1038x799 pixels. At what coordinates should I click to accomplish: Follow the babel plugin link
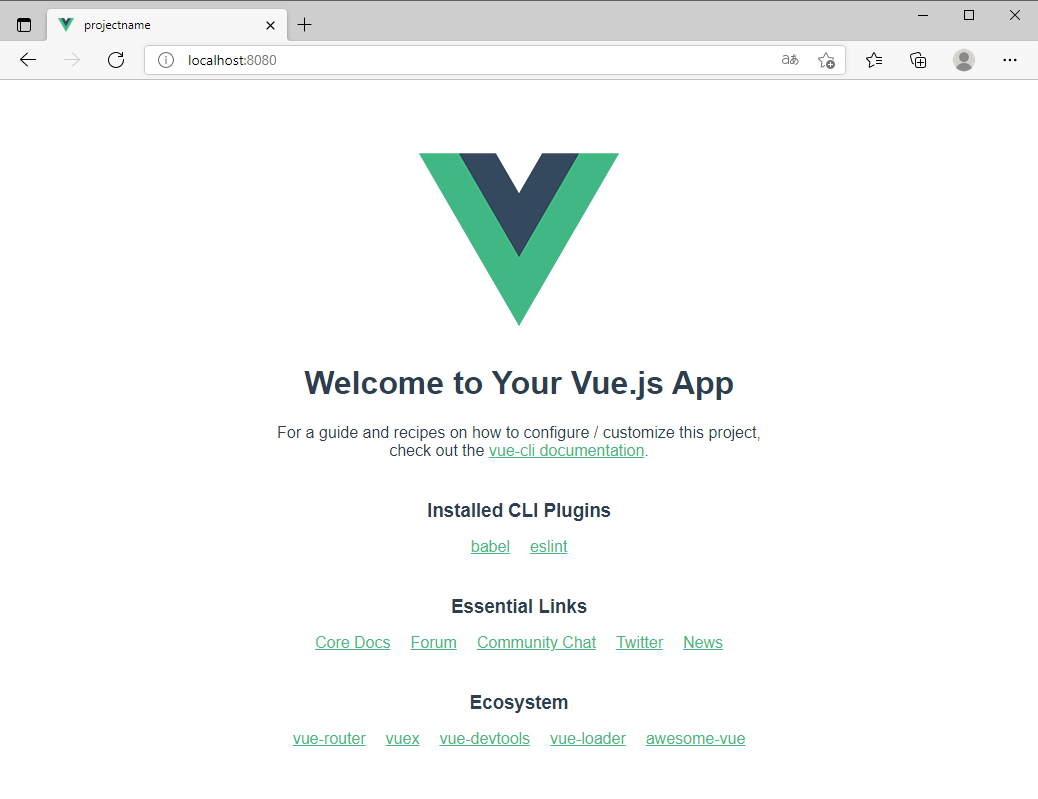coord(490,547)
